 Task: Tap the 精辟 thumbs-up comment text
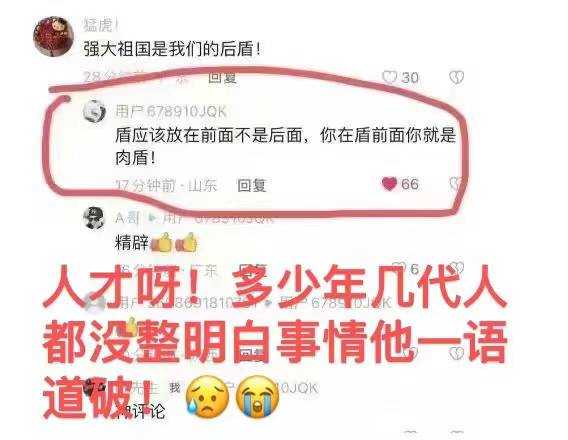(156, 242)
